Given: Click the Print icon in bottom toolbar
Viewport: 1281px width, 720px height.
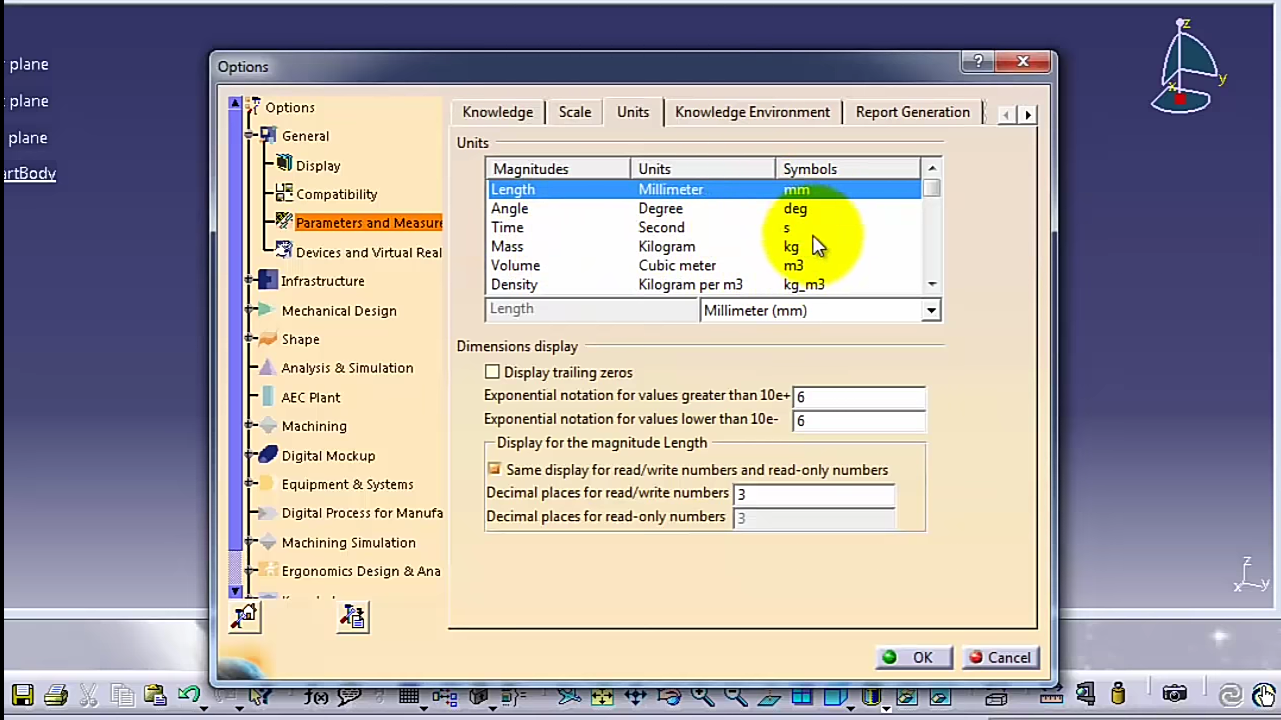Looking at the screenshot, I should (x=56, y=695).
